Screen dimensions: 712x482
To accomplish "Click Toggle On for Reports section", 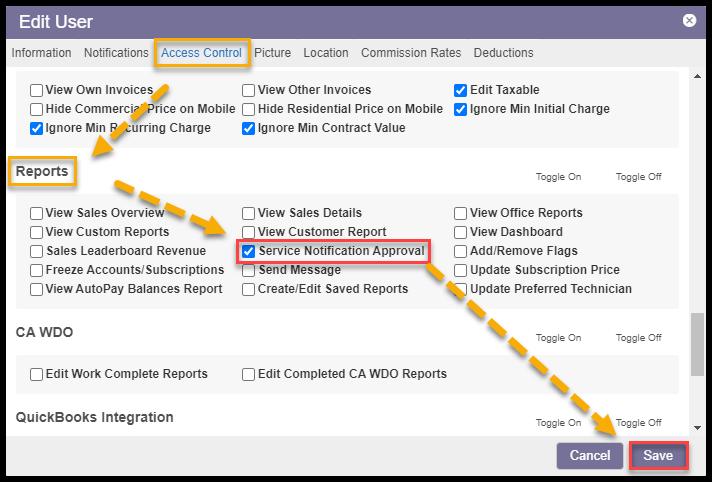I will coord(559,177).
